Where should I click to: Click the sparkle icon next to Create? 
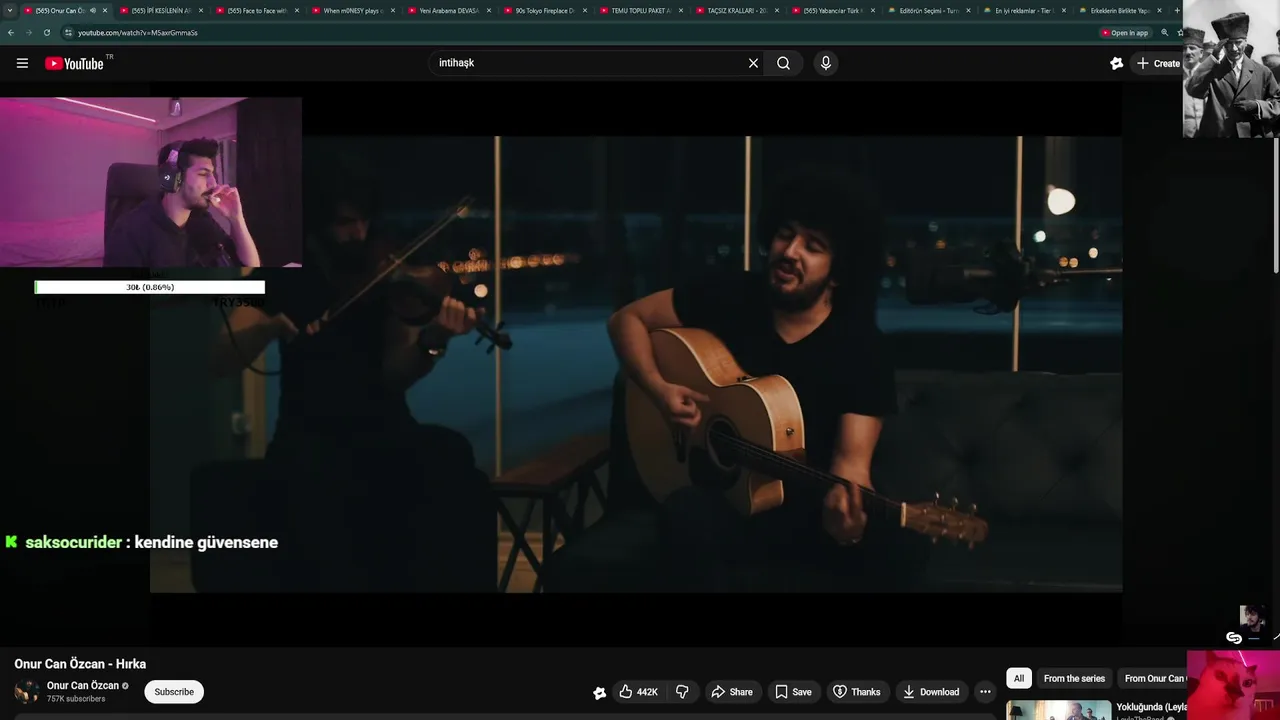1116,63
